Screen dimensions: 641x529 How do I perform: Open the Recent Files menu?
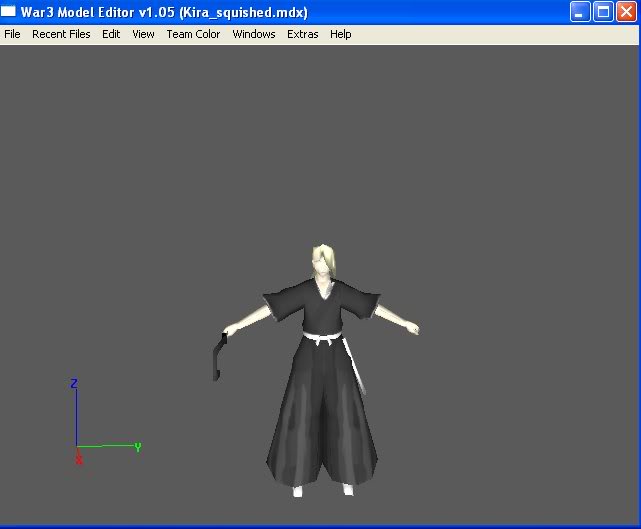61,34
